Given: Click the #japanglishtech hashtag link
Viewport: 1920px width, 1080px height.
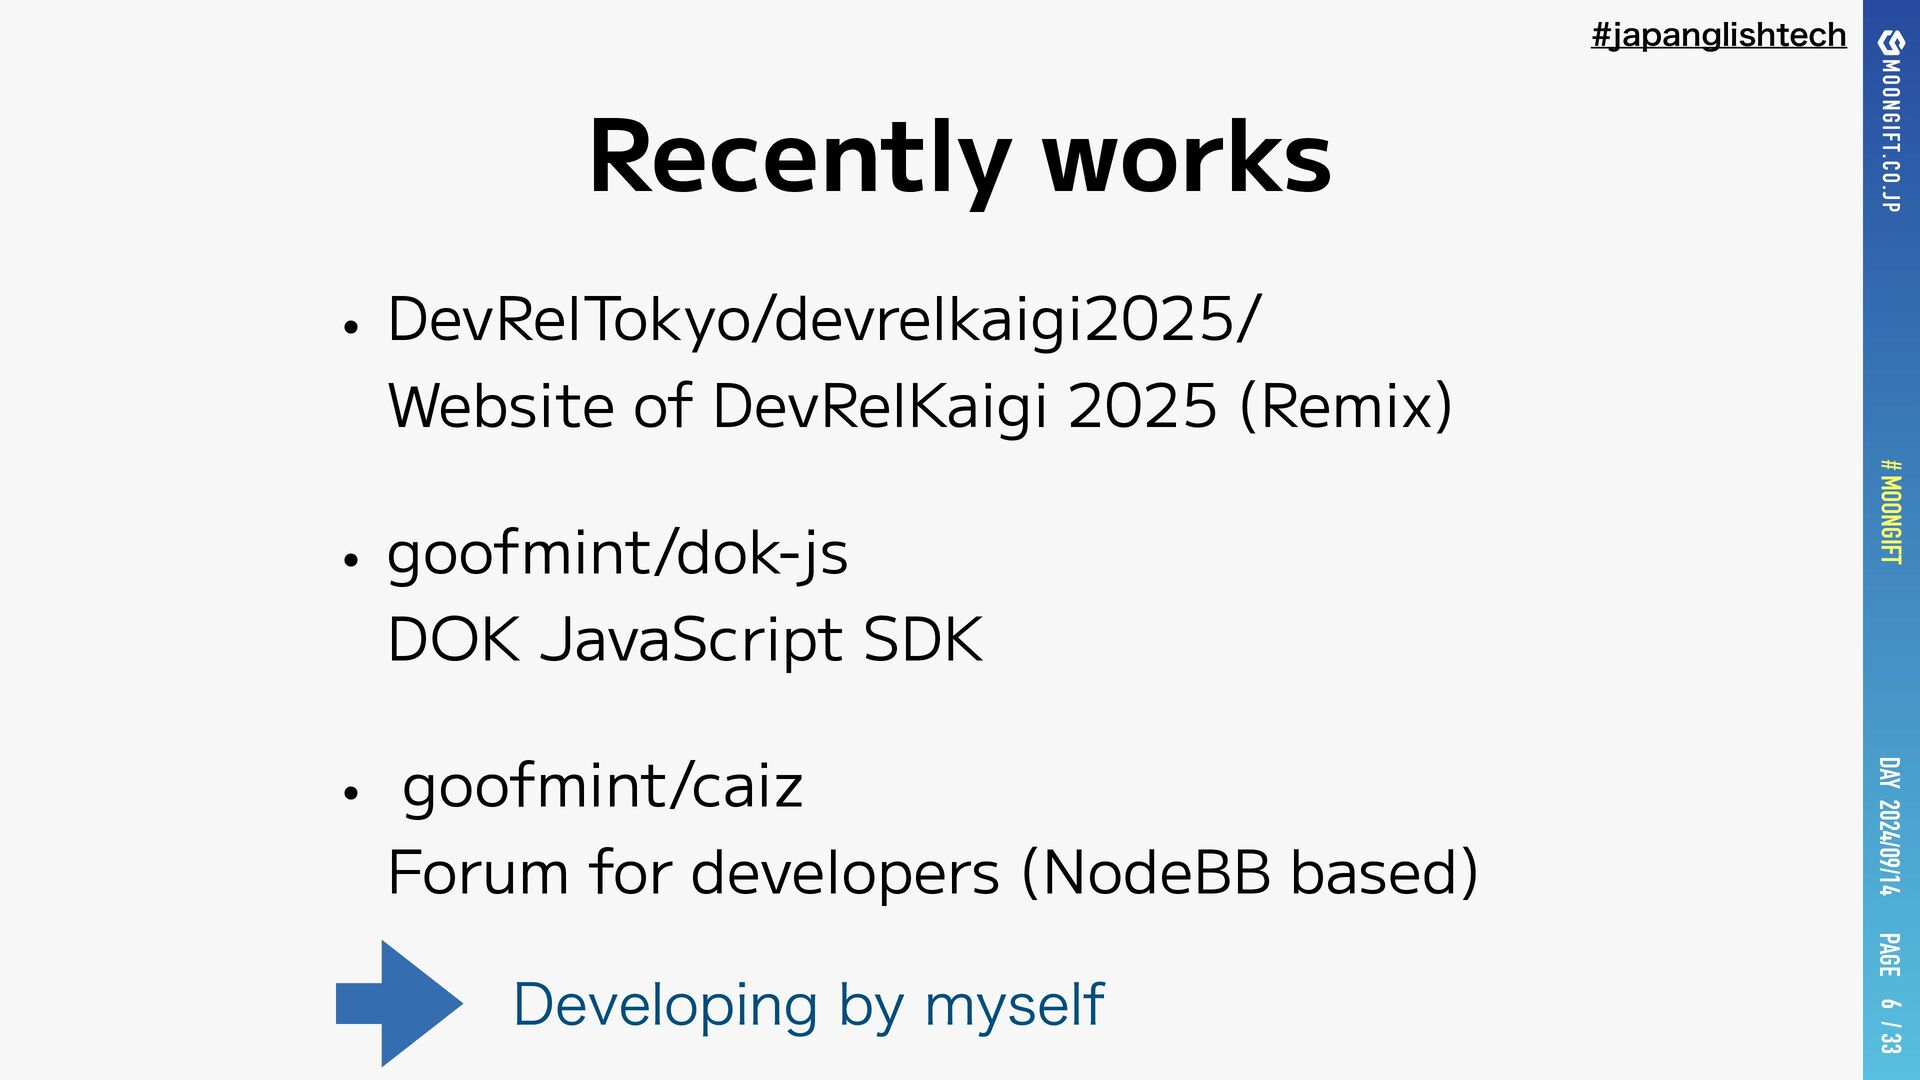Looking at the screenshot, I should pos(1718,36).
